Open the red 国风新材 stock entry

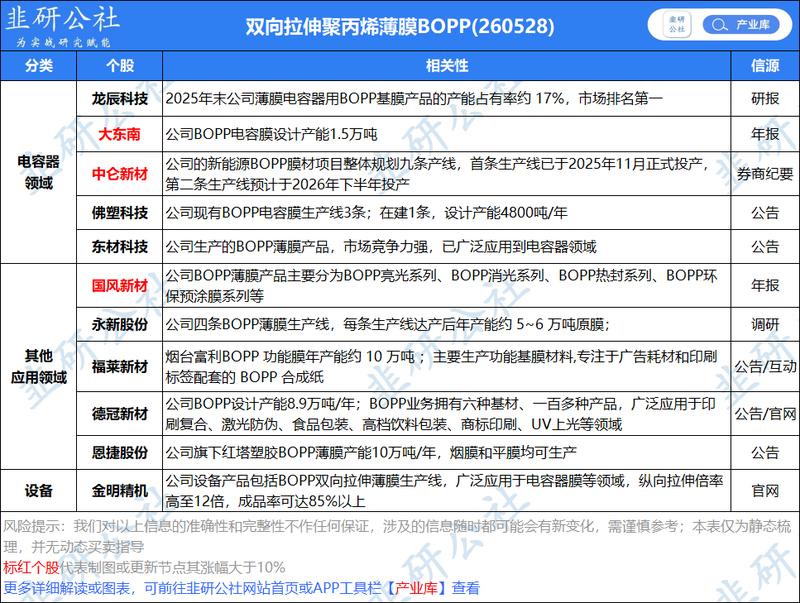pyautogui.click(x=119, y=285)
